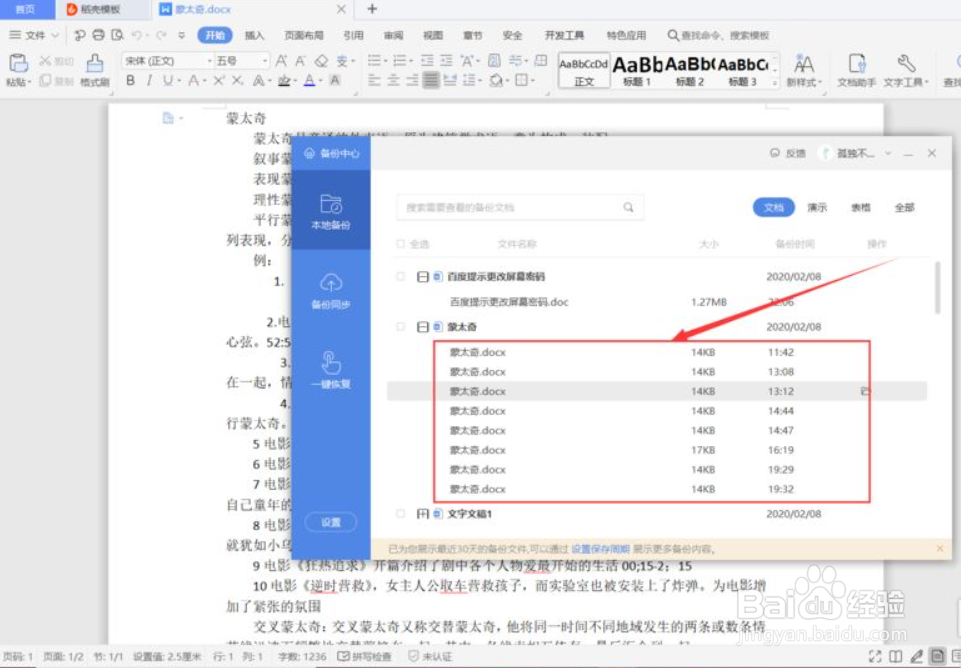Viewport: 961px width, 668px height.
Task: Switch to the 开发工具 ribbon tab
Action: 564,36
